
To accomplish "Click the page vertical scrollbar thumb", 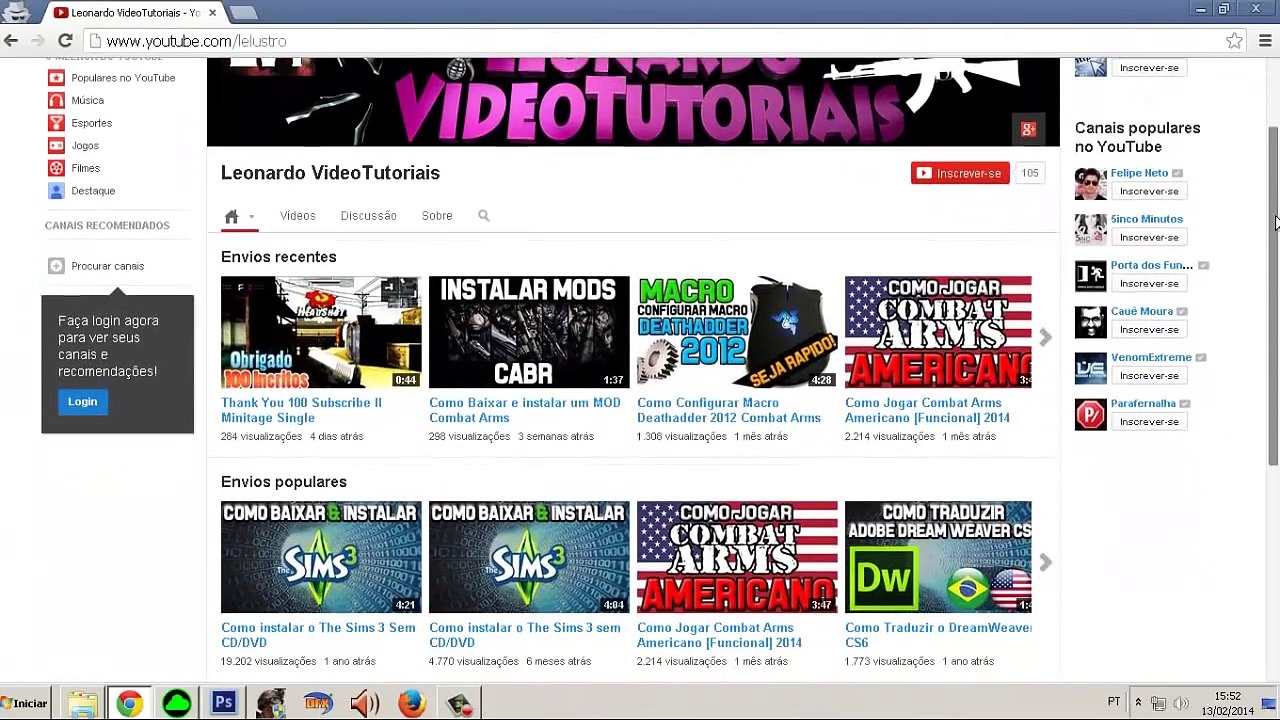I will [x=1273, y=296].
